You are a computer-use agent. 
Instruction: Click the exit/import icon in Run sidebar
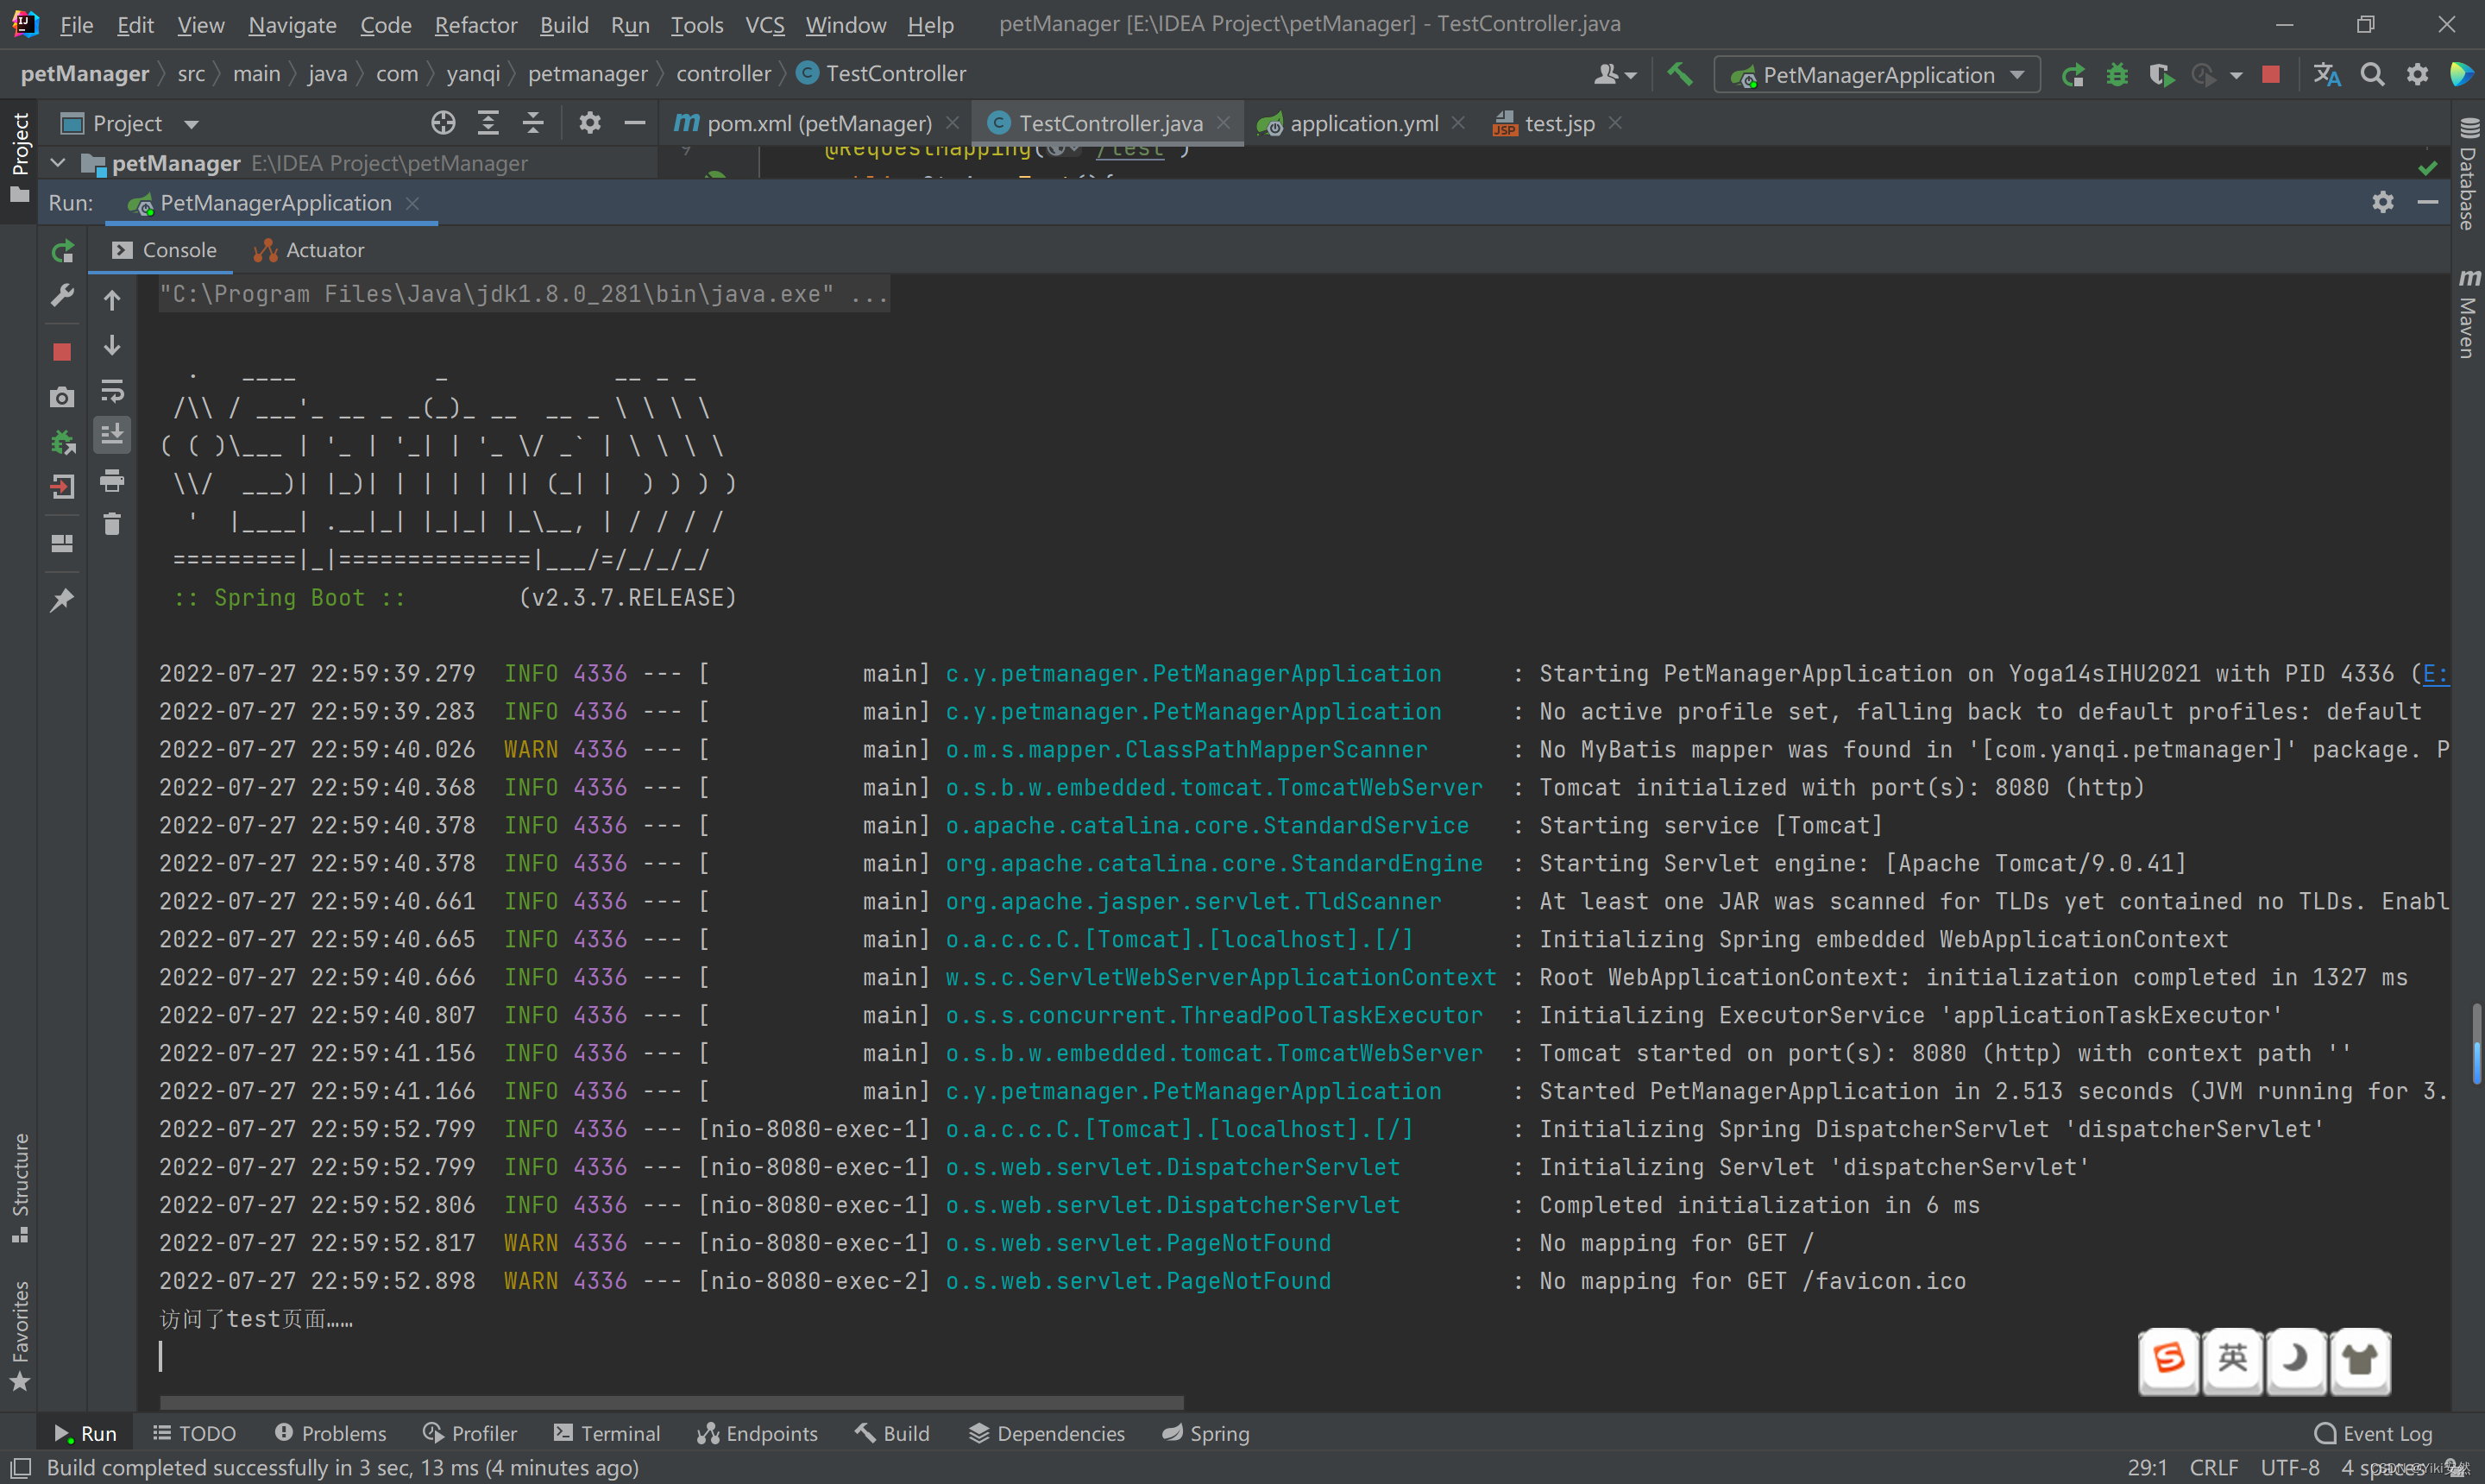[62, 487]
